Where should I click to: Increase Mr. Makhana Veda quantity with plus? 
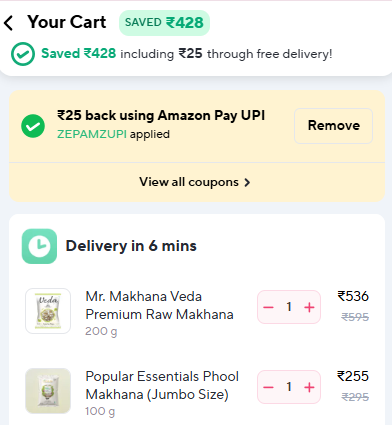(x=309, y=307)
